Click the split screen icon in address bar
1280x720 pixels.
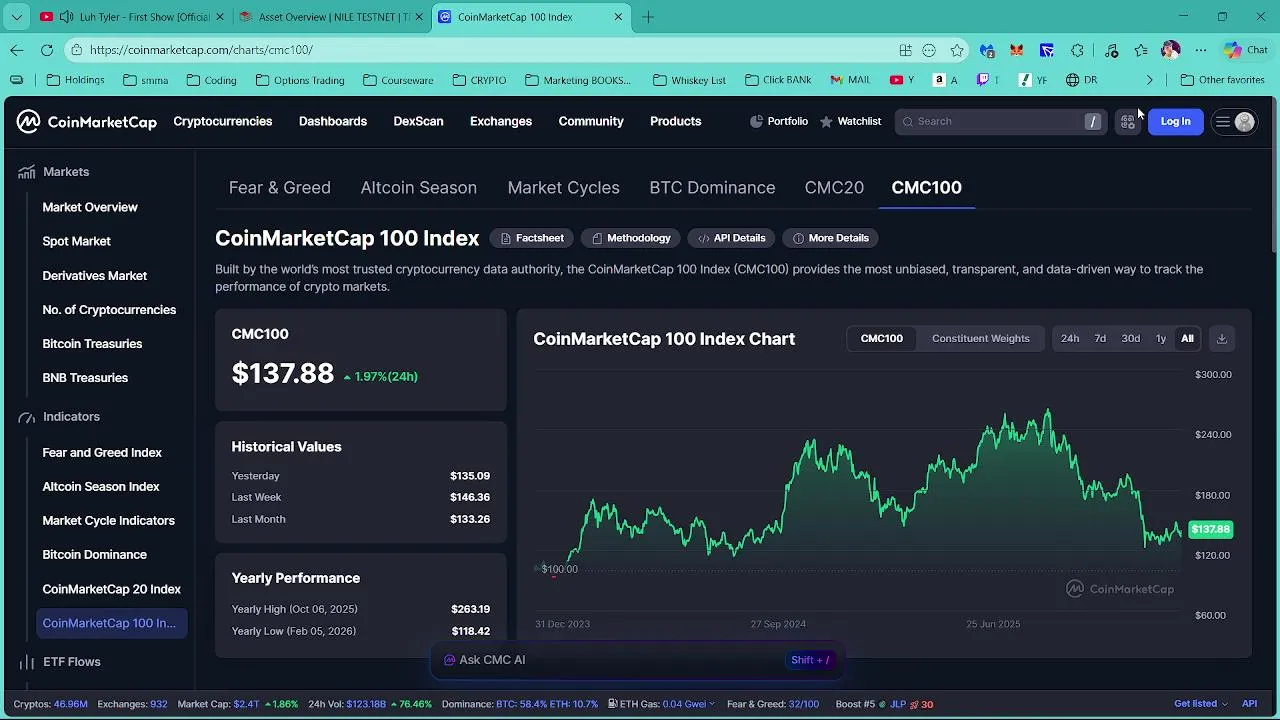coord(905,50)
